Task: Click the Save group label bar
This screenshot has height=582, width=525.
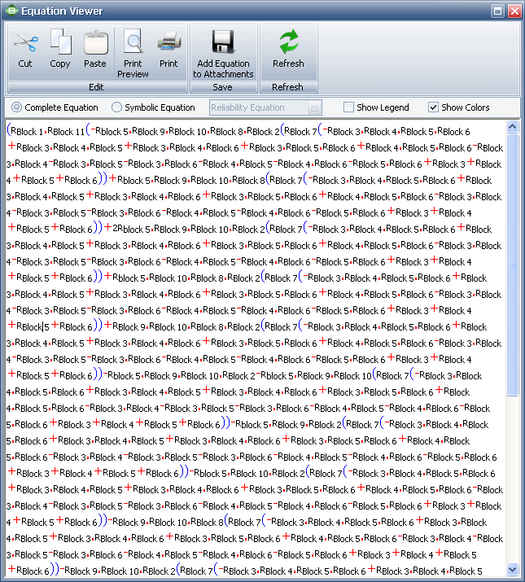Action: click(223, 87)
